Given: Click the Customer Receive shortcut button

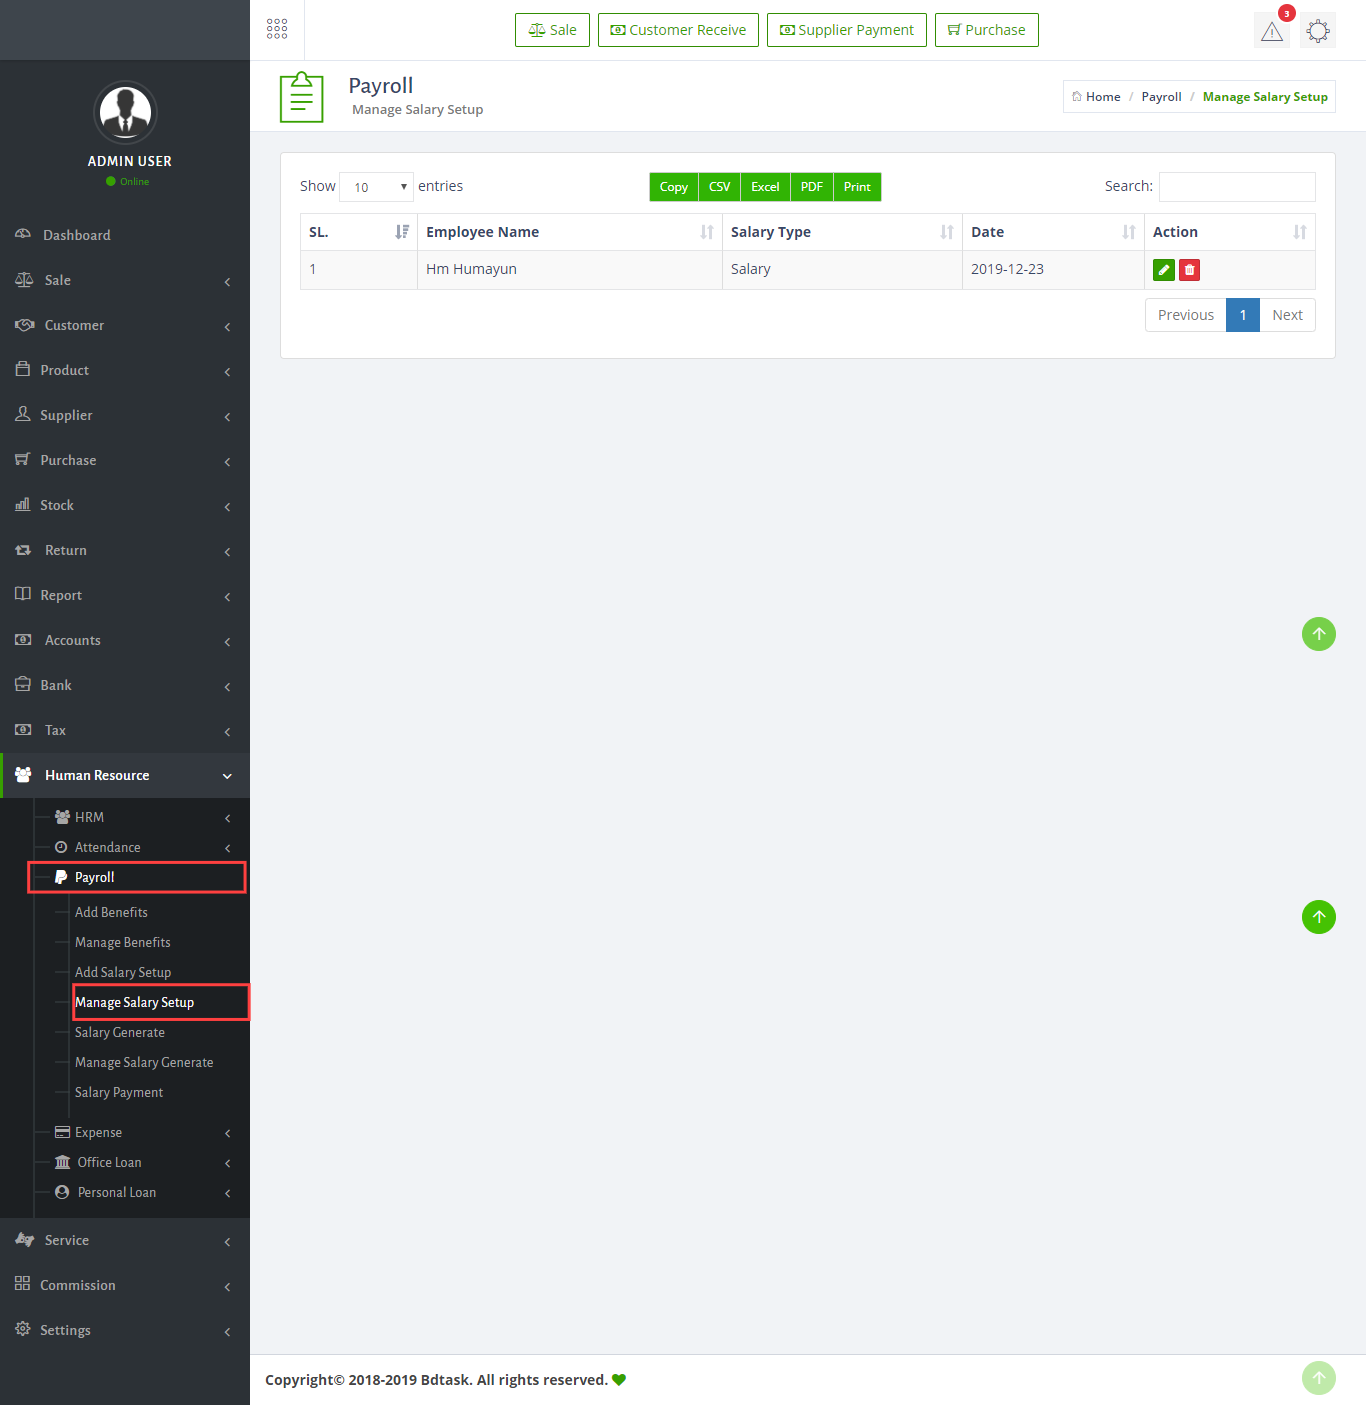Looking at the screenshot, I should (678, 30).
